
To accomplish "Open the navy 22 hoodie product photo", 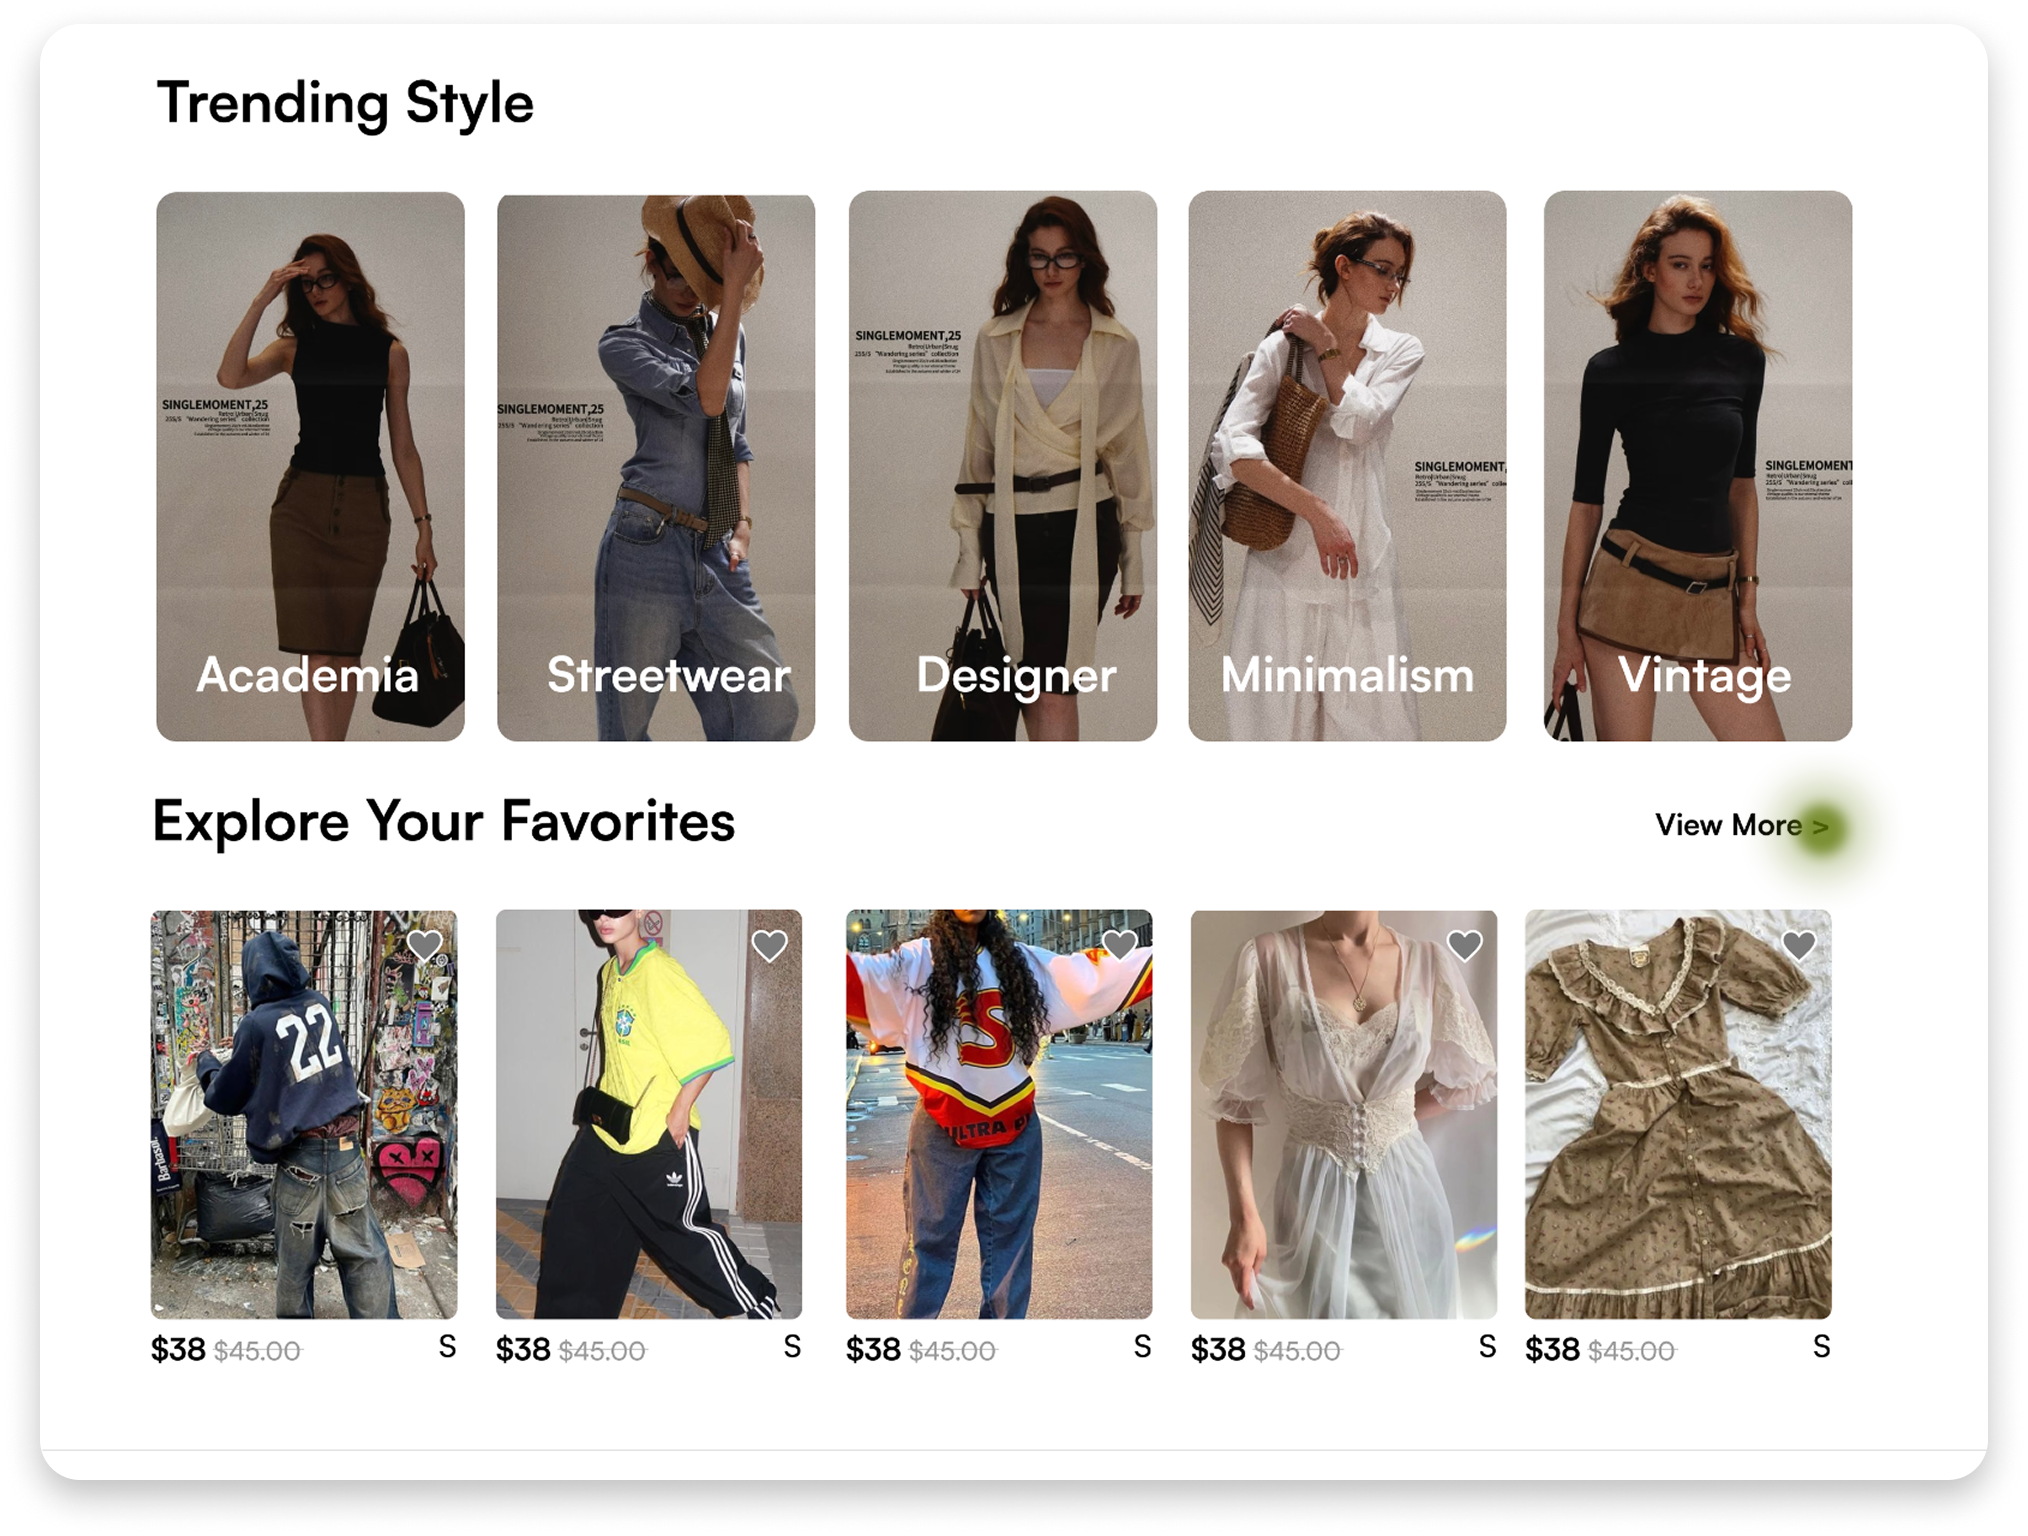I will coord(304,1114).
